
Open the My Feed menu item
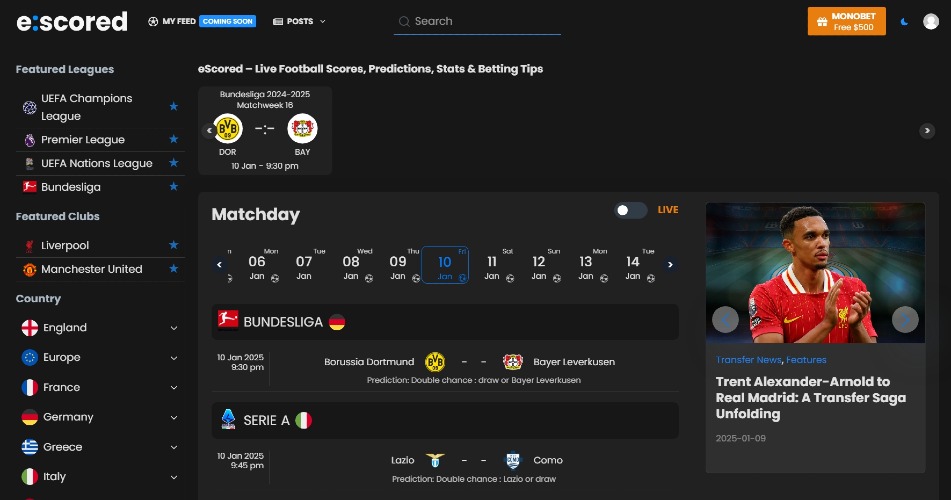pyautogui.click(x=172, y=21)
